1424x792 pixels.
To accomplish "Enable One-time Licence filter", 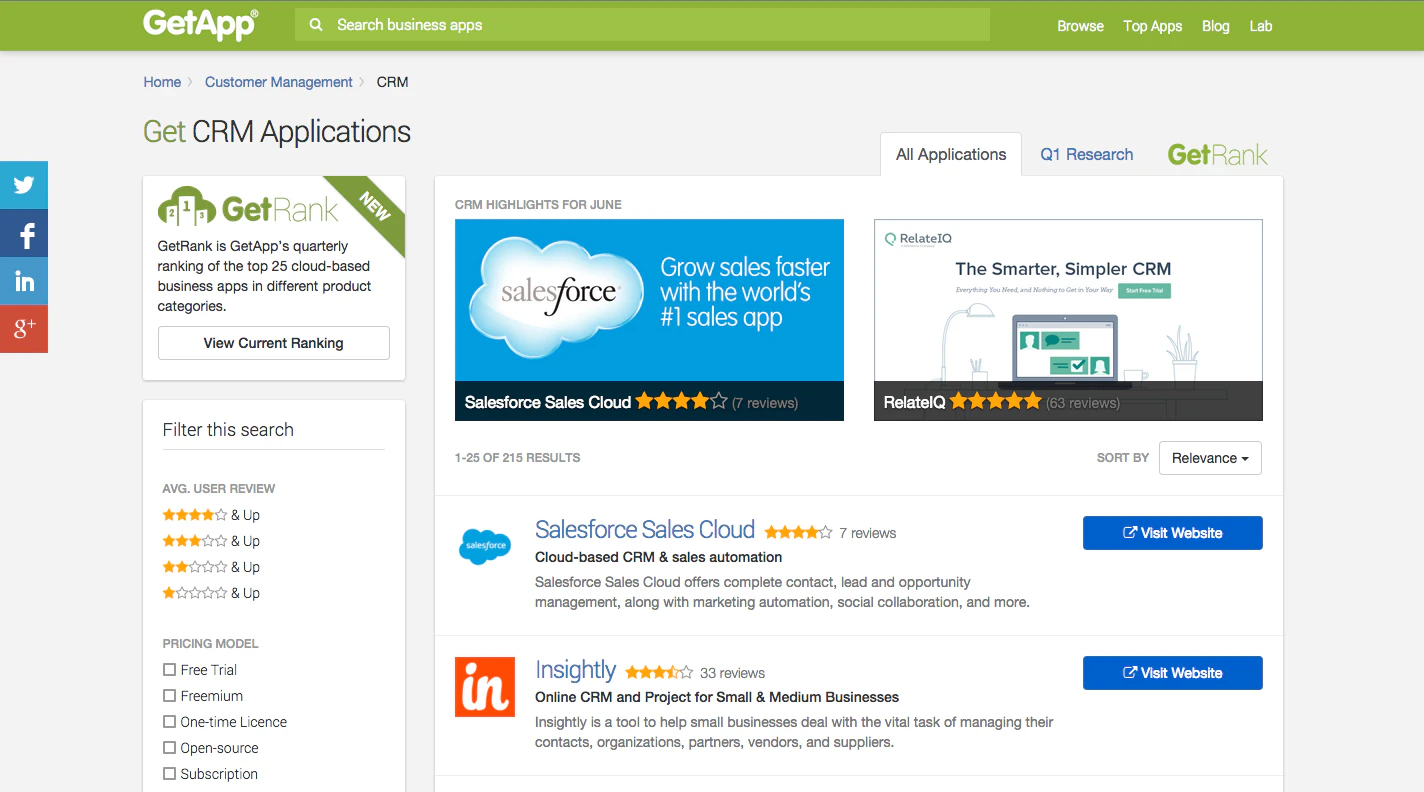I will point(169,721).
